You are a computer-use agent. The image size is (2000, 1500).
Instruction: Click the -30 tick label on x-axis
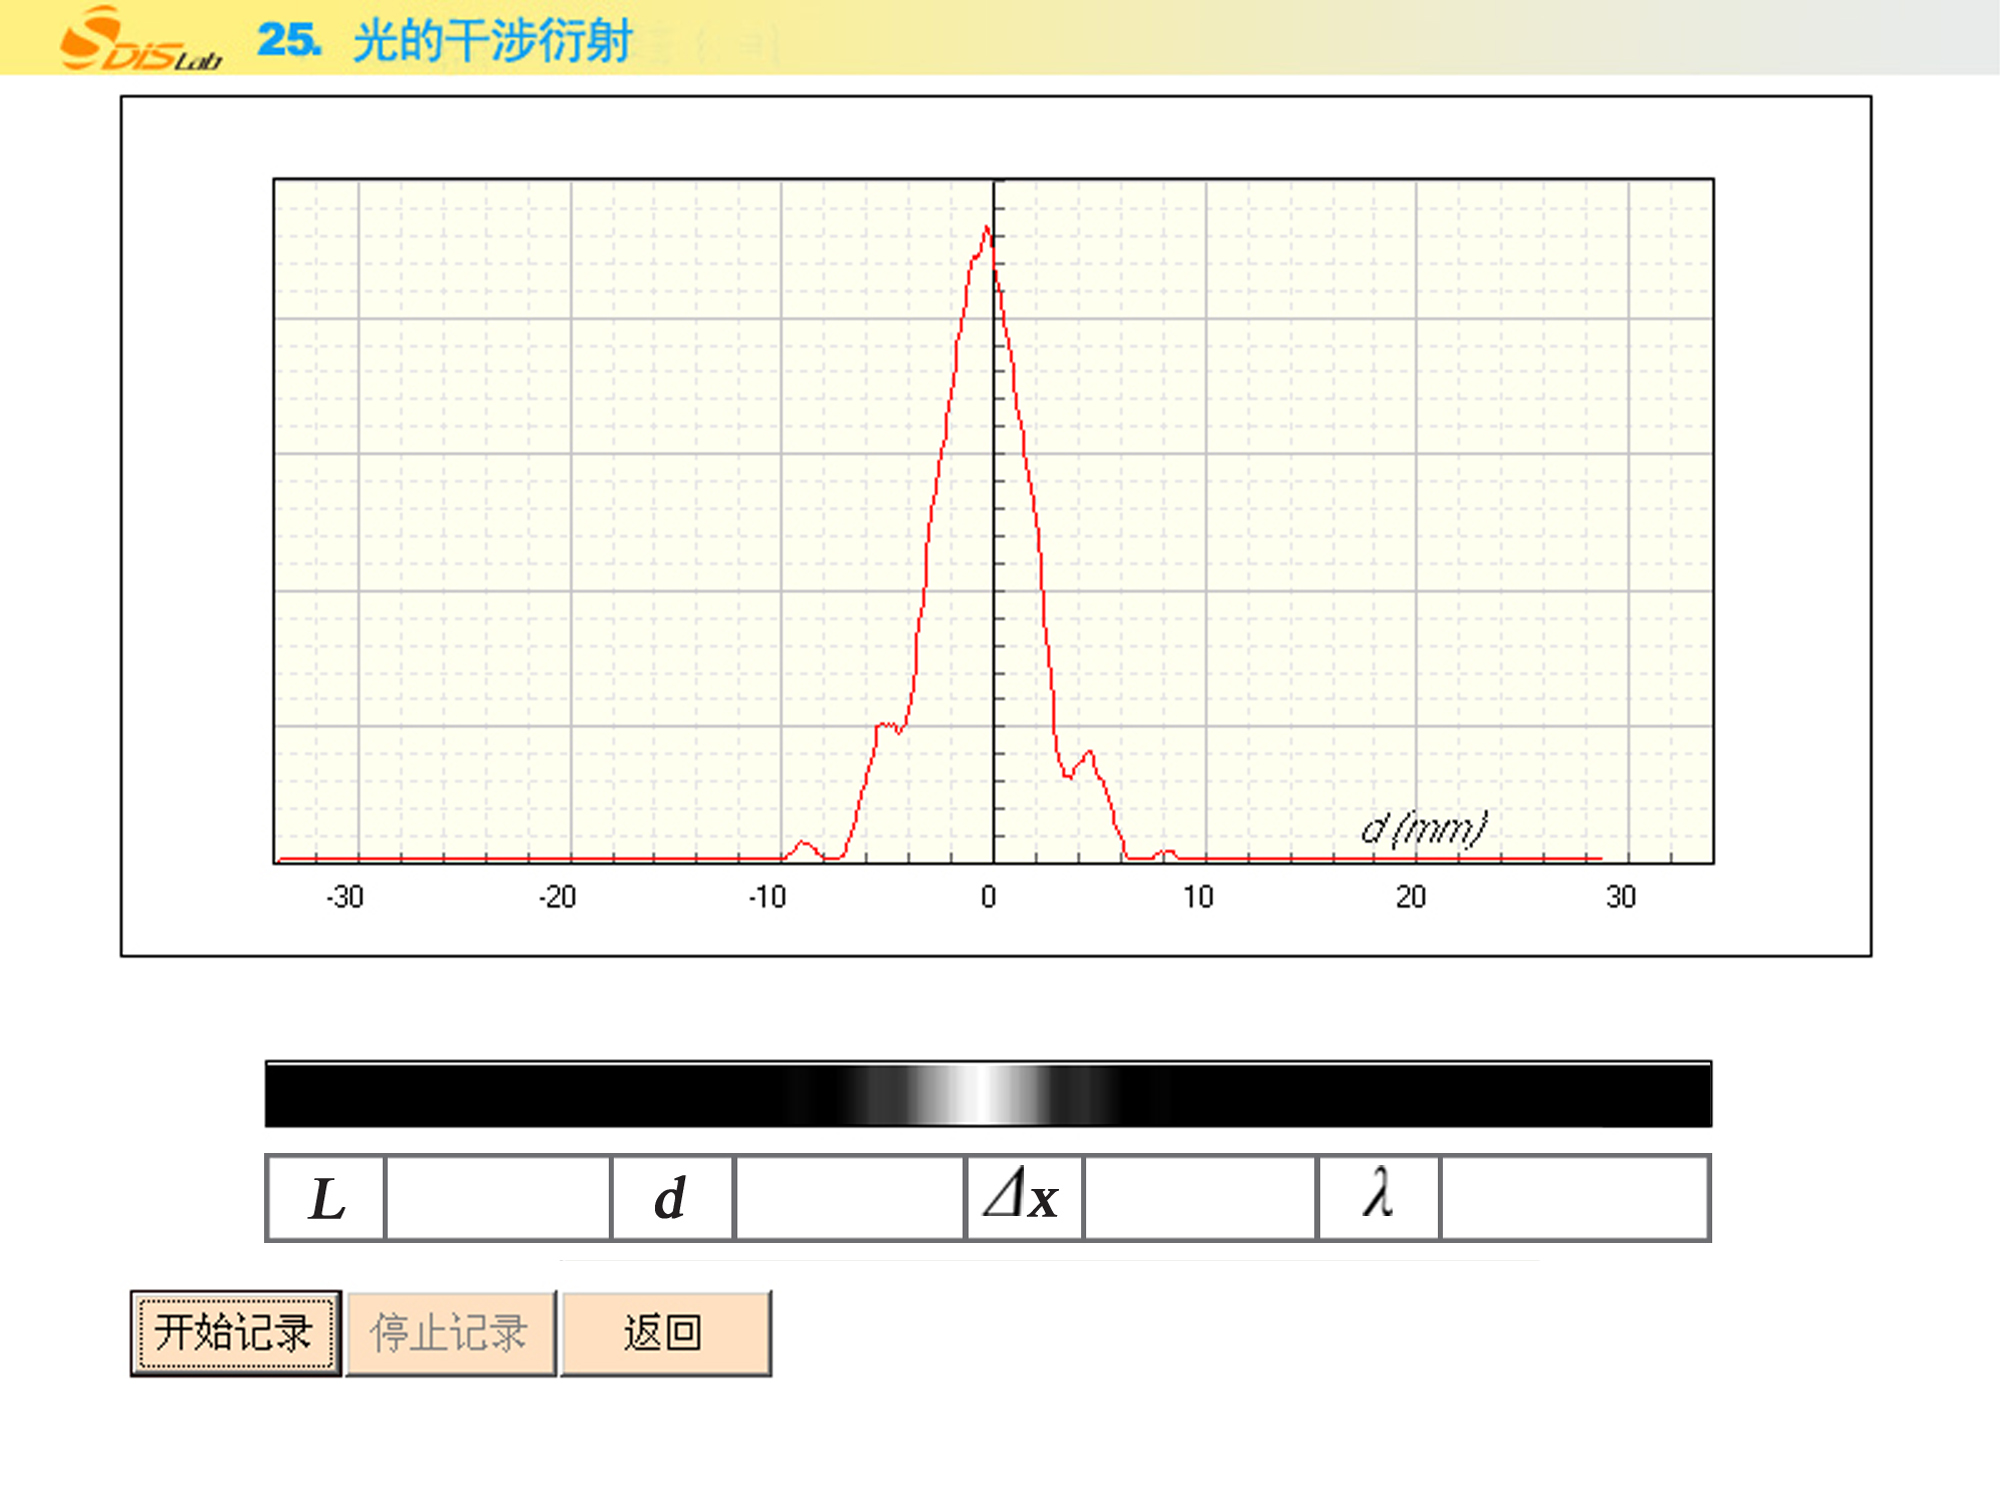click(x=345, y=897)
